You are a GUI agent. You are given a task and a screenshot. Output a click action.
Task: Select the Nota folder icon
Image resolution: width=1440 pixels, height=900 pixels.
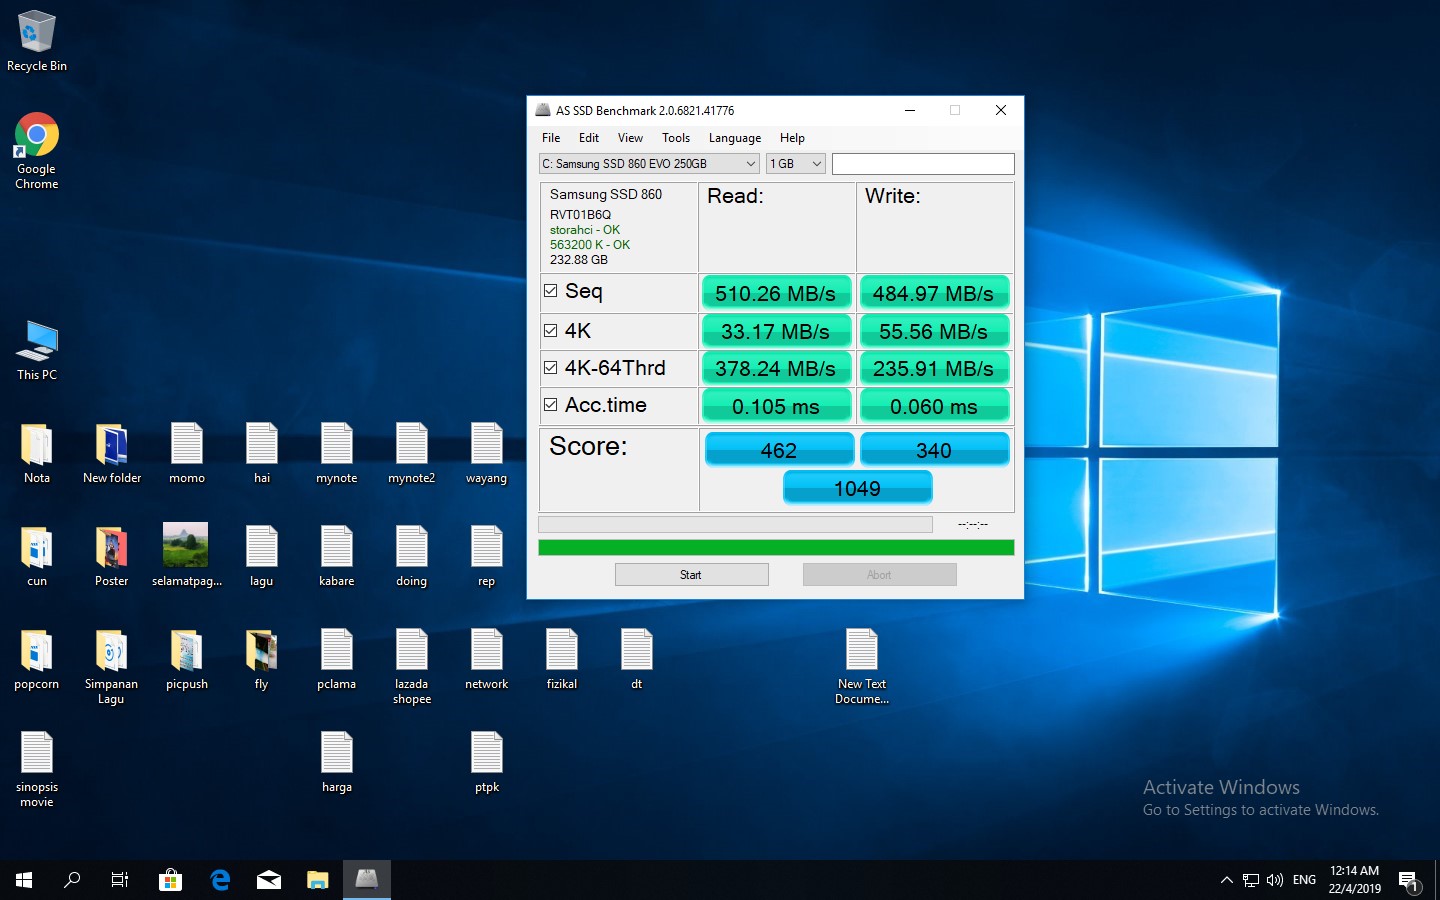pos(37,454)
